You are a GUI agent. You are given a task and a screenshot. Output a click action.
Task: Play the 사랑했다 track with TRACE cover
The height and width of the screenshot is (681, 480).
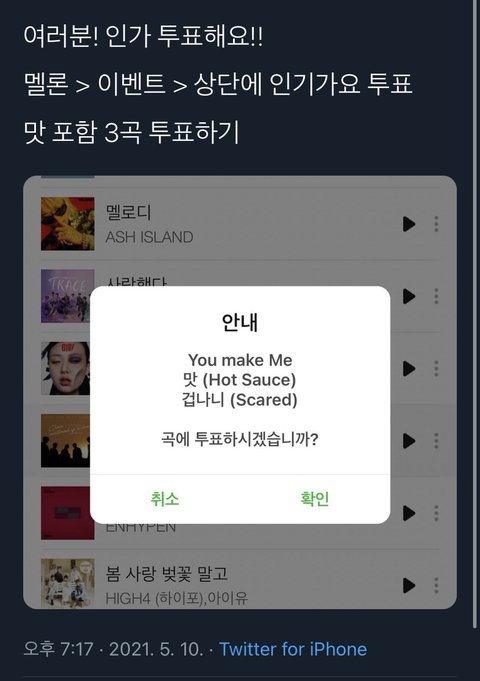point(409,296)
